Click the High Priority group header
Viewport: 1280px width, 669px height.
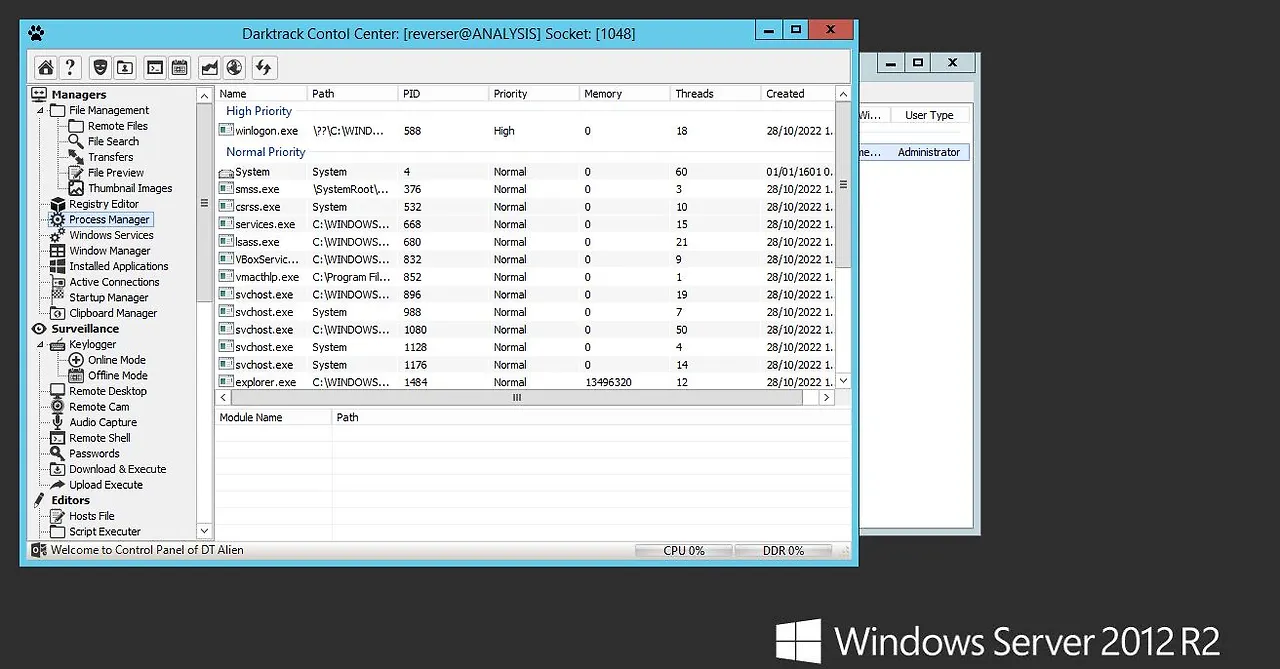pyautogui.click(x=259, y=111)
